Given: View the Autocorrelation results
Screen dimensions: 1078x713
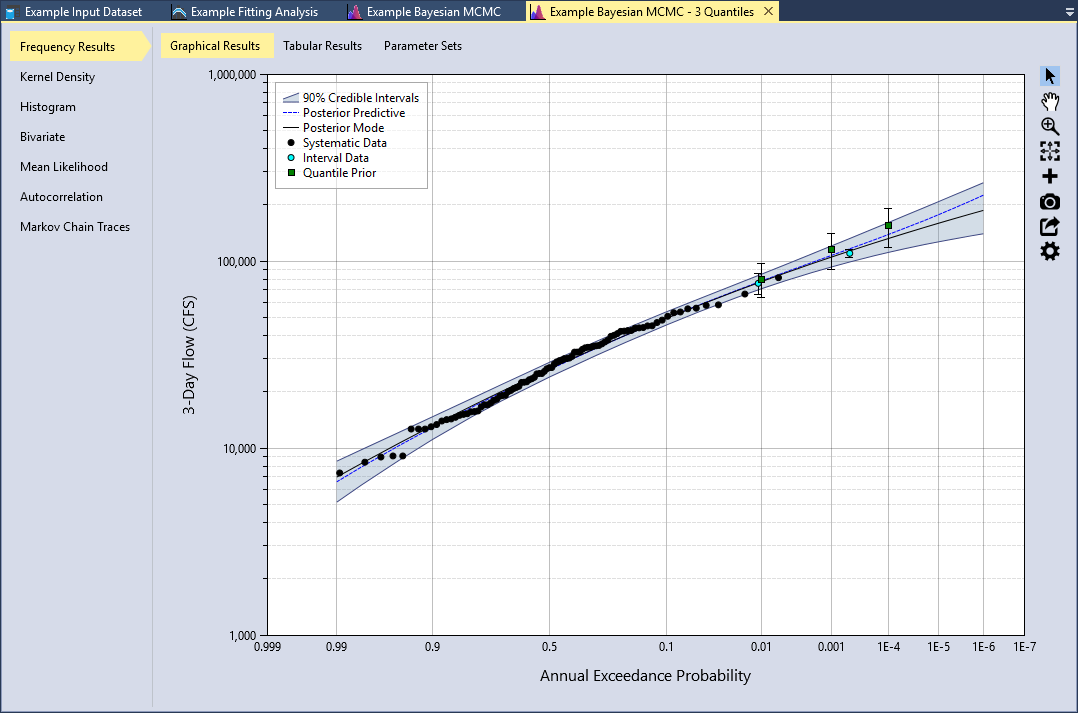Looking at the screenshot, I should 60,196.
